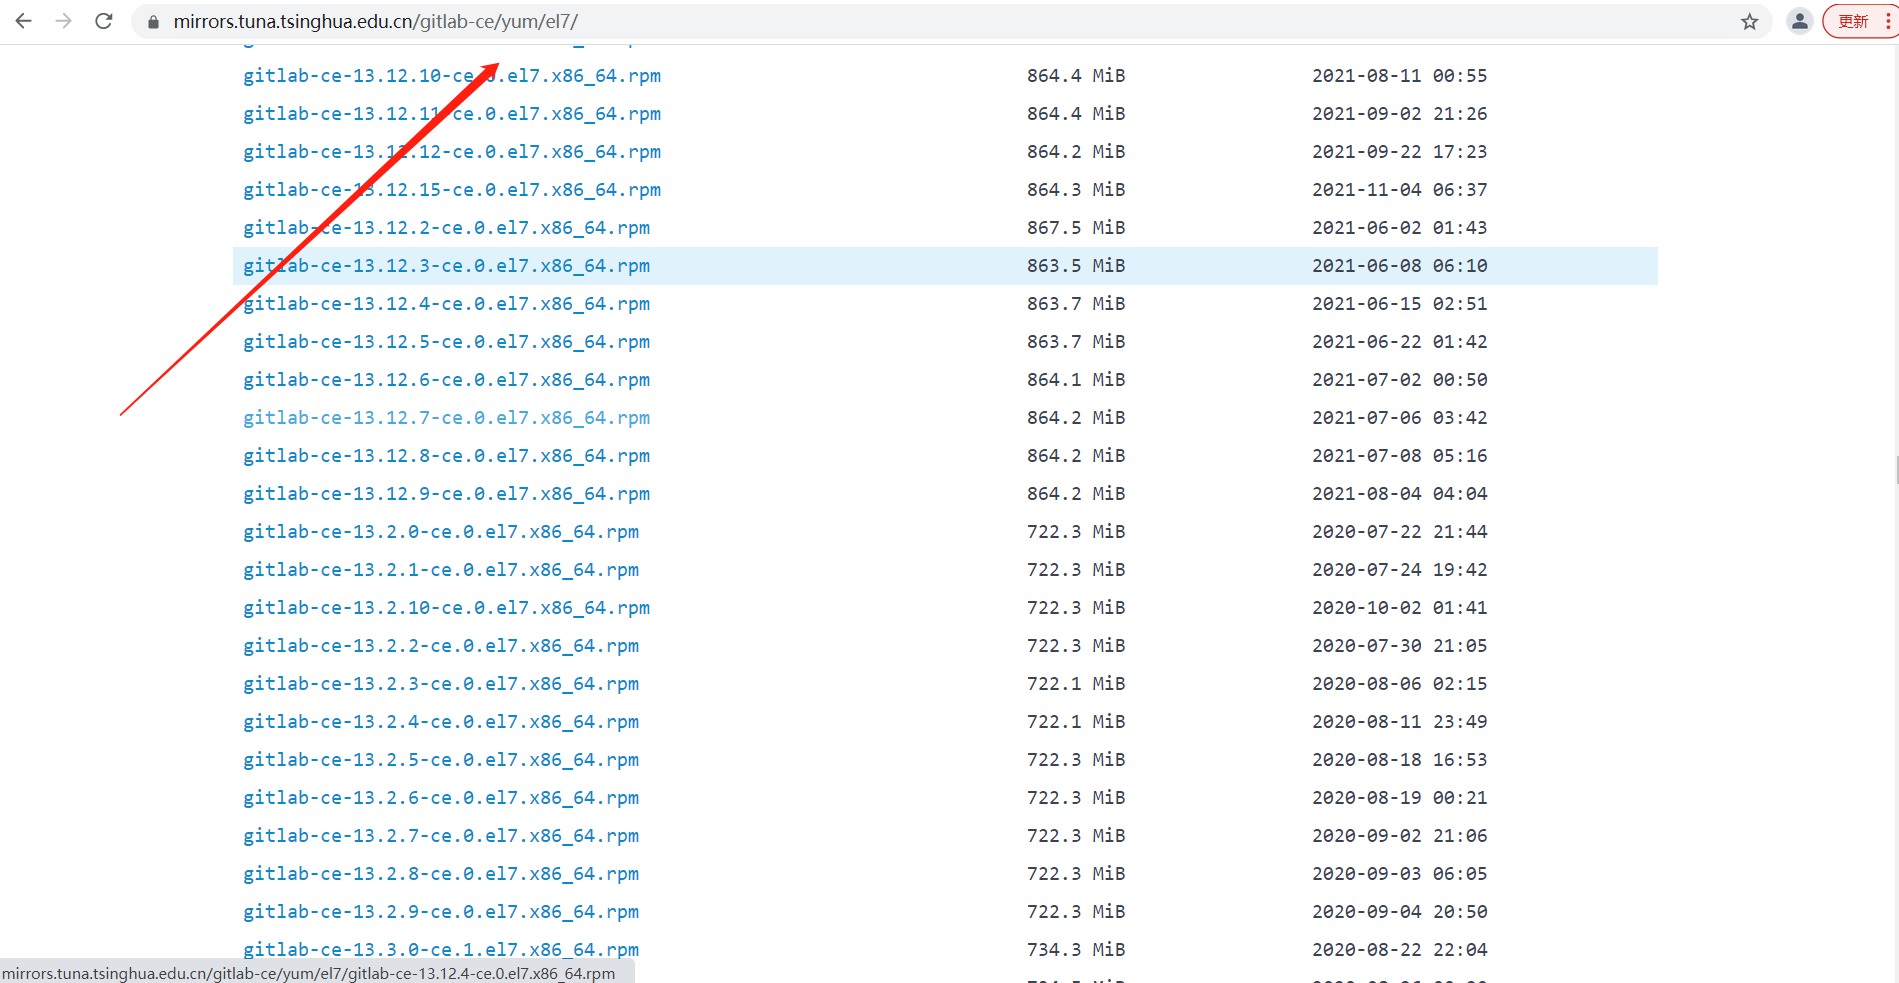Image resolution: width=1899 pixels, height=983 pixels.
Task: Download gitlab-ce-13.2.7-ce.0.el7.x86_64.rpm
Action: click(441, 836)
